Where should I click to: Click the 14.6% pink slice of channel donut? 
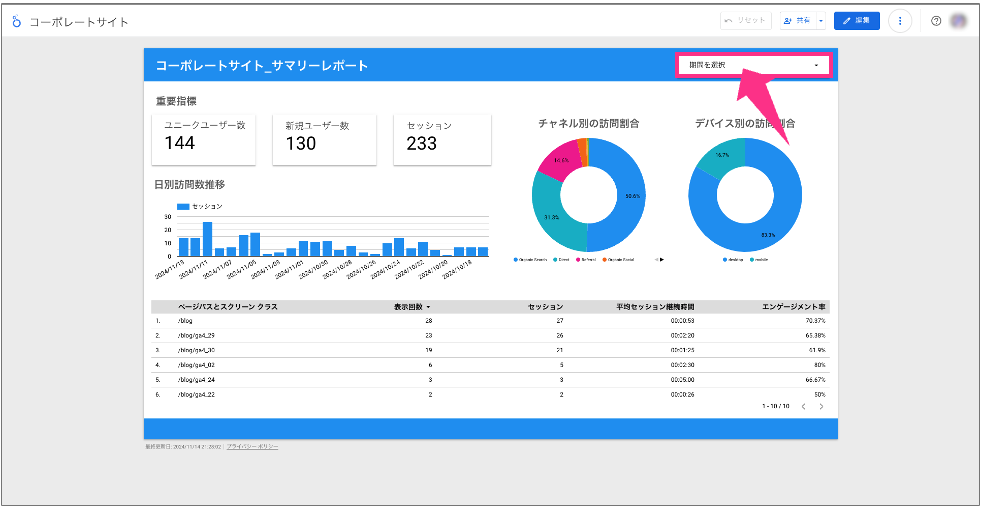(561, 161)
